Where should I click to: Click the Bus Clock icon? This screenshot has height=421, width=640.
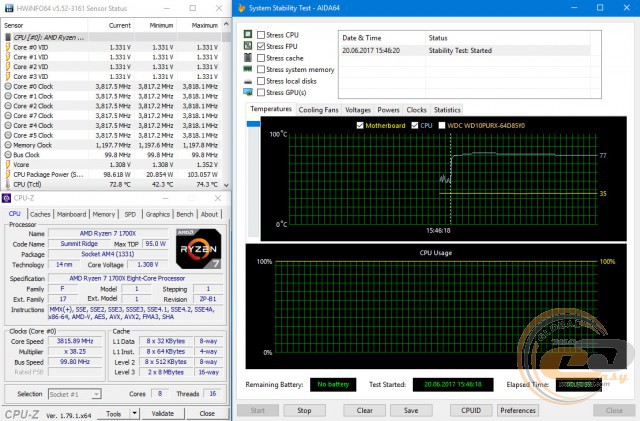coord(8,155)
